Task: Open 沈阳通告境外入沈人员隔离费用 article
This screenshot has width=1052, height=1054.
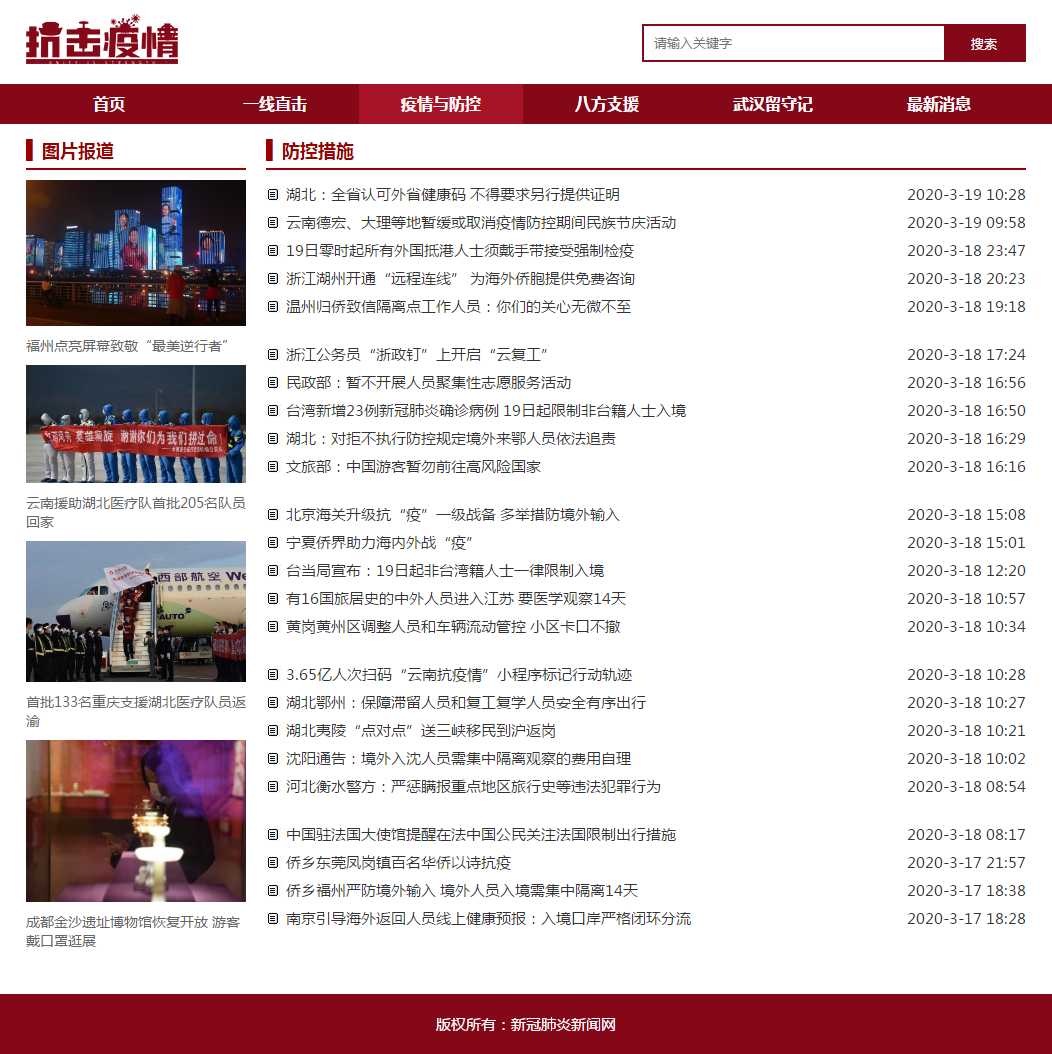Action: click(x=458, y=759)
